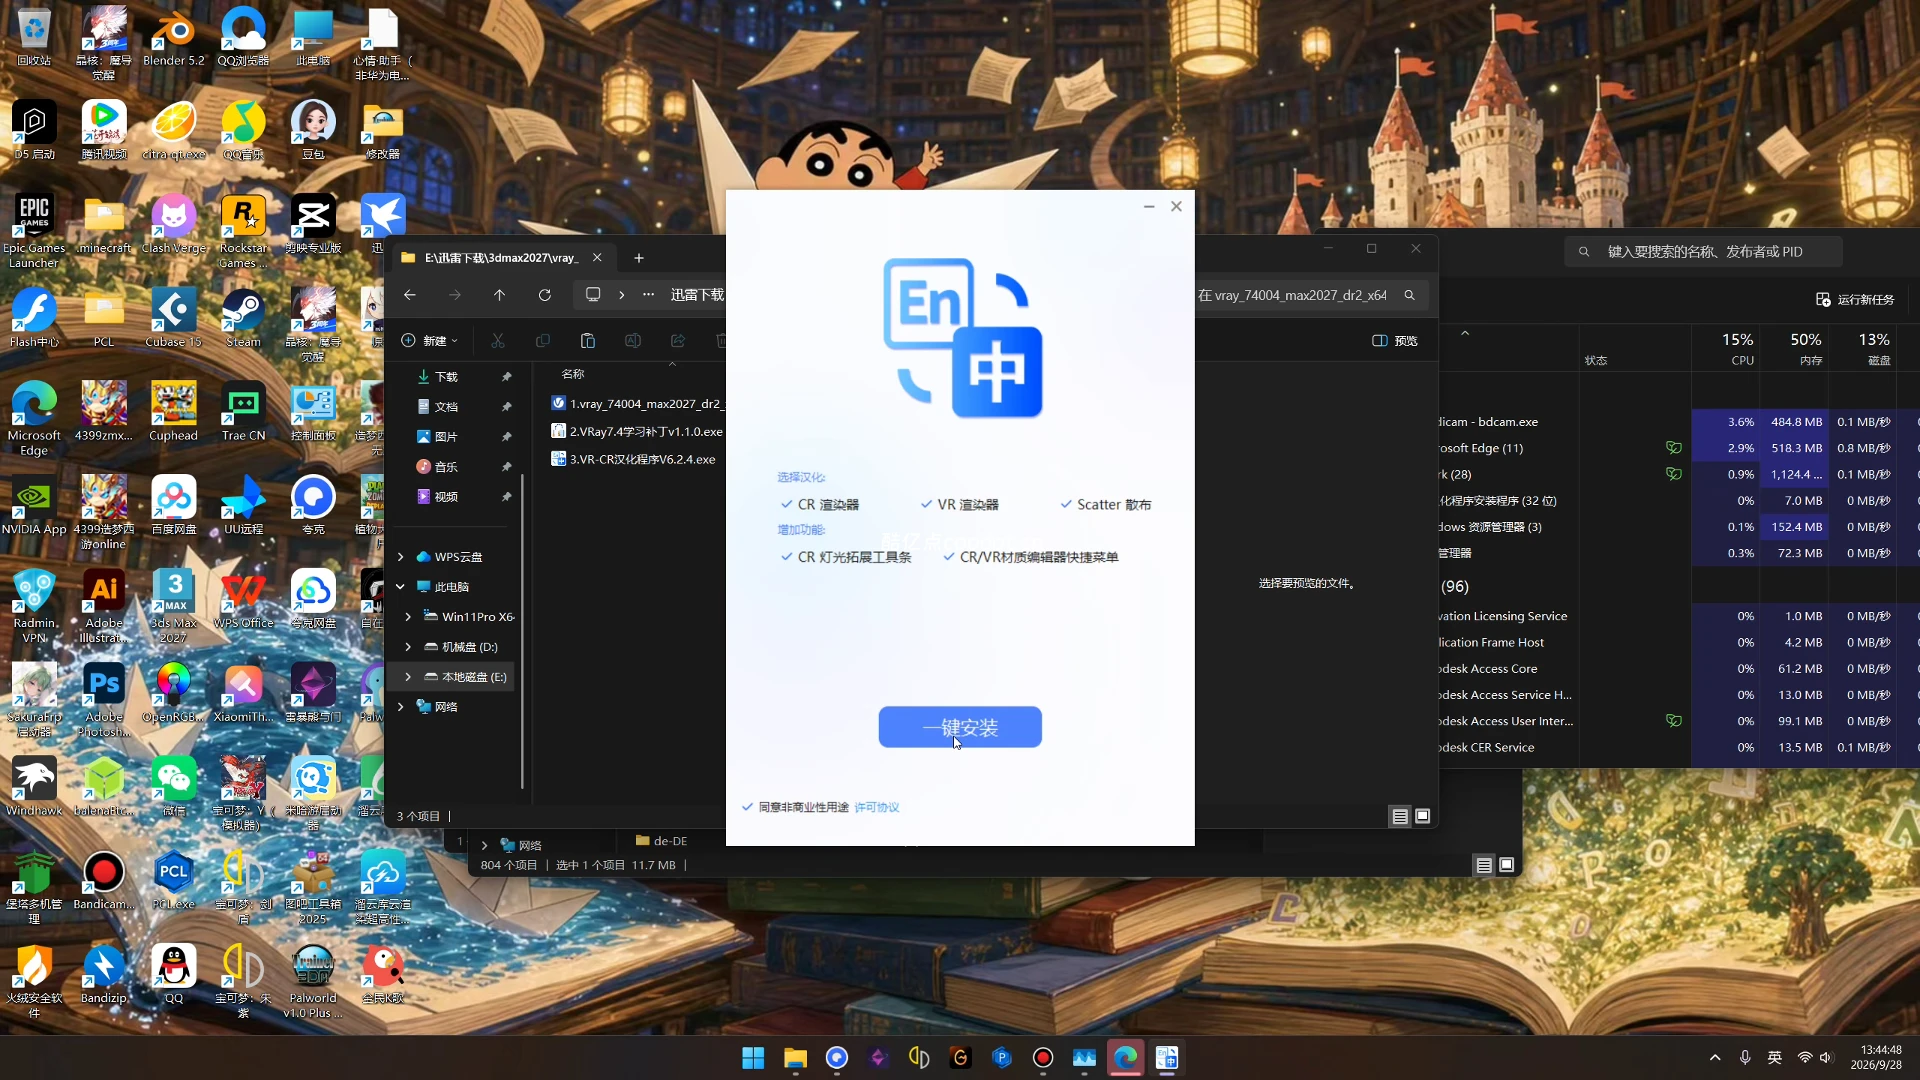
Task: Click the 运行新任务 button in Task Manager
Action: tap(1855, 300)
